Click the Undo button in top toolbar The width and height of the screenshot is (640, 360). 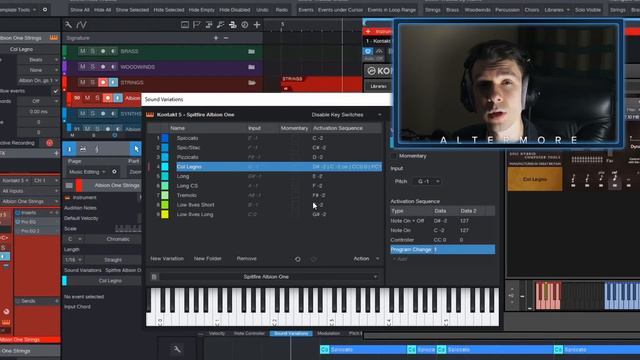262,10
